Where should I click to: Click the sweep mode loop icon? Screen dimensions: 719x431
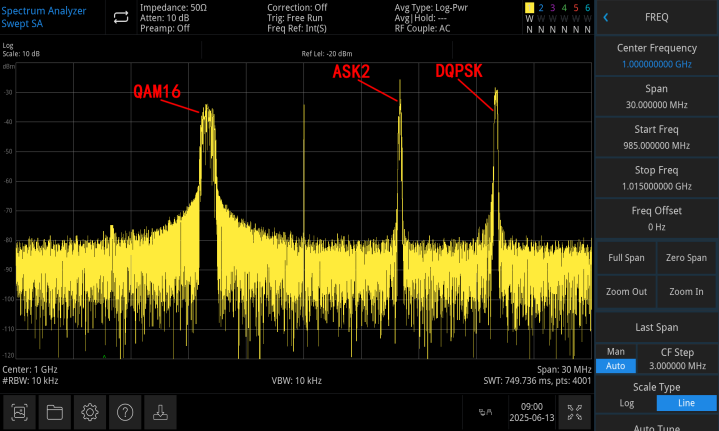tap(121, 17)
